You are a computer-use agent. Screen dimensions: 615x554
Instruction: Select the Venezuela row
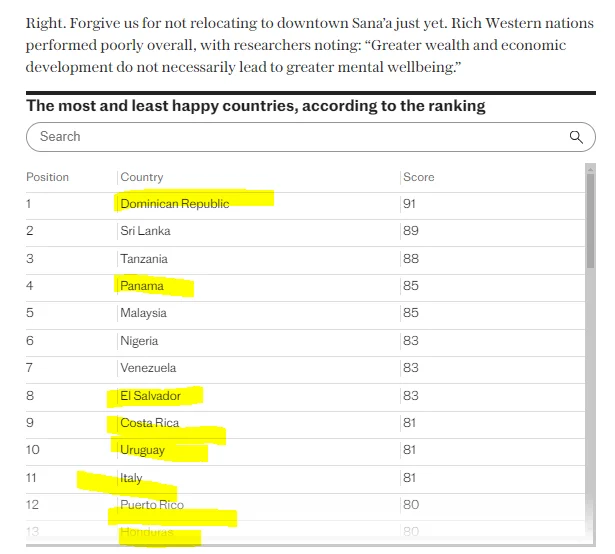[x=306, y=368]
